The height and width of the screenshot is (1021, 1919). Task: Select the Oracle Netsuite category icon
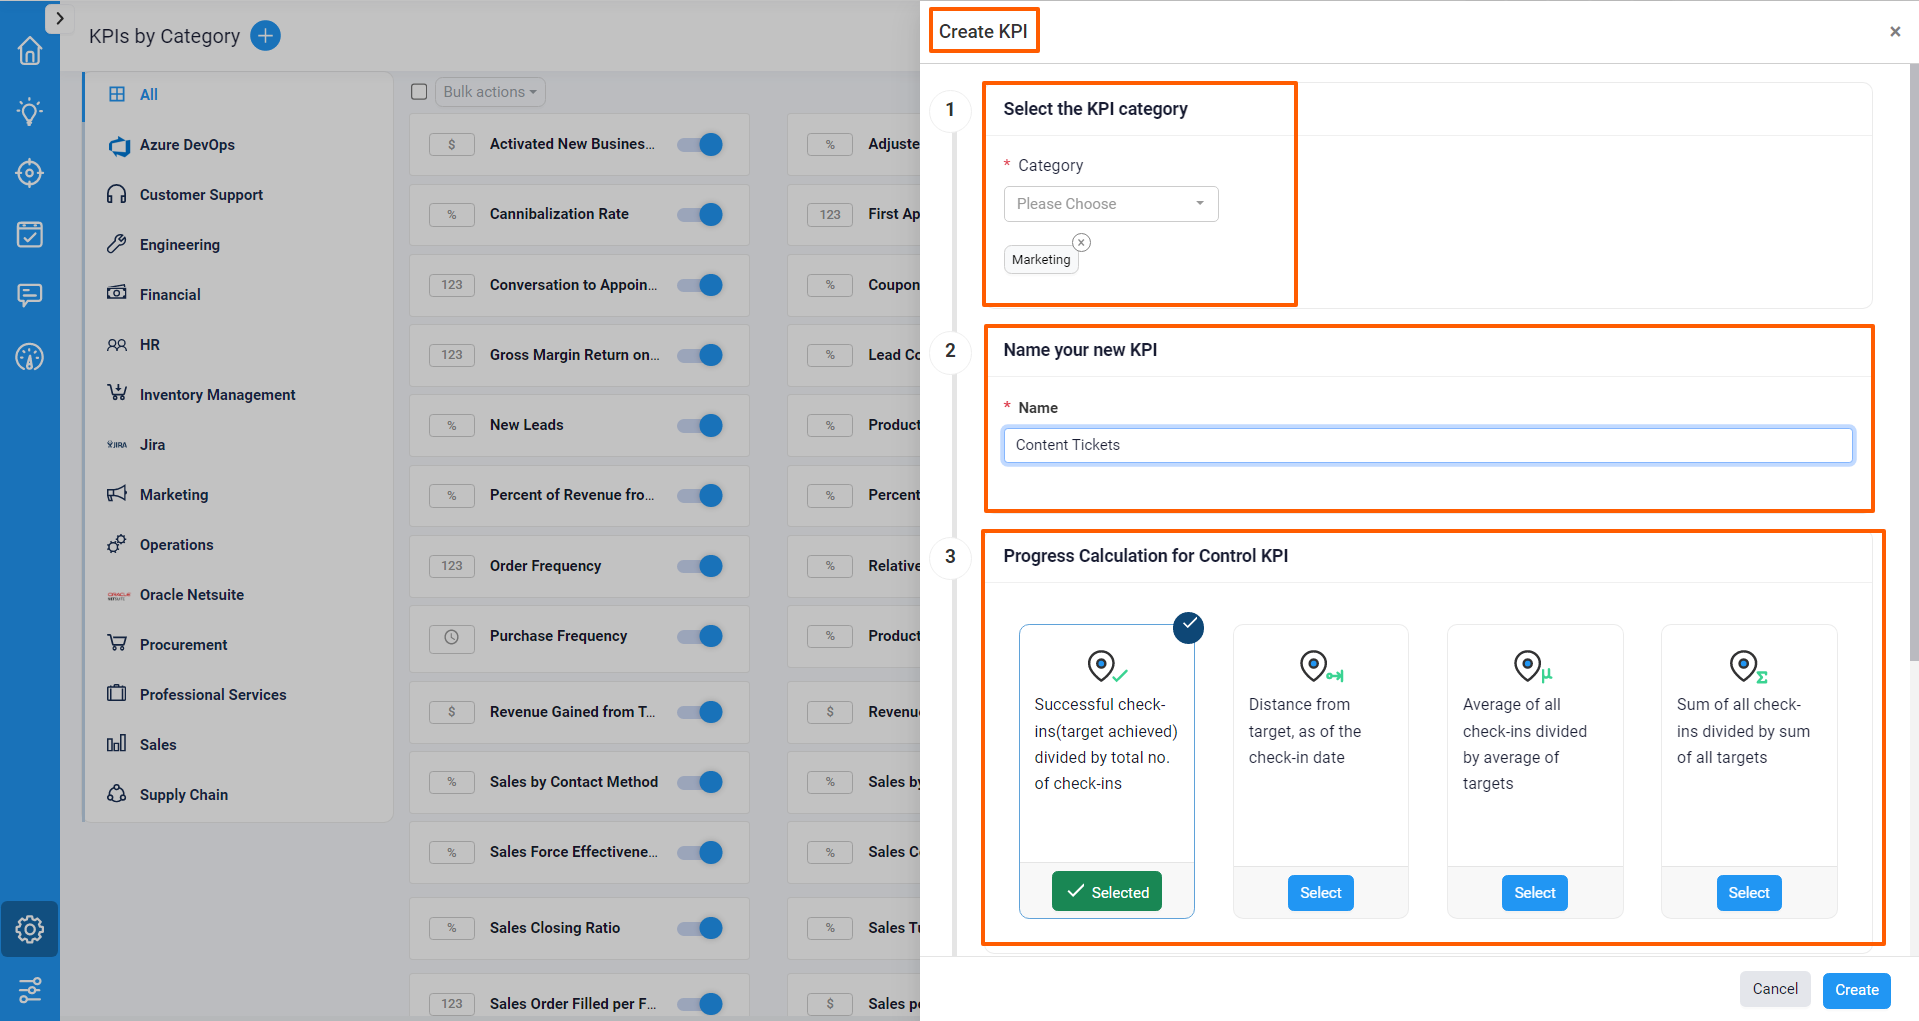coord(117,594)
